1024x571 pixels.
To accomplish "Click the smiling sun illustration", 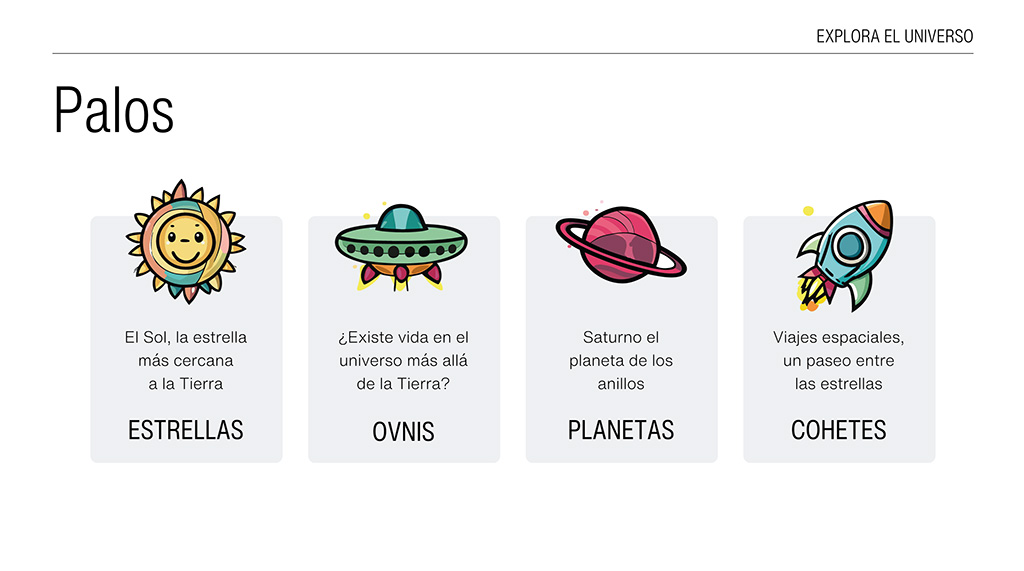I will click(185, 241).
